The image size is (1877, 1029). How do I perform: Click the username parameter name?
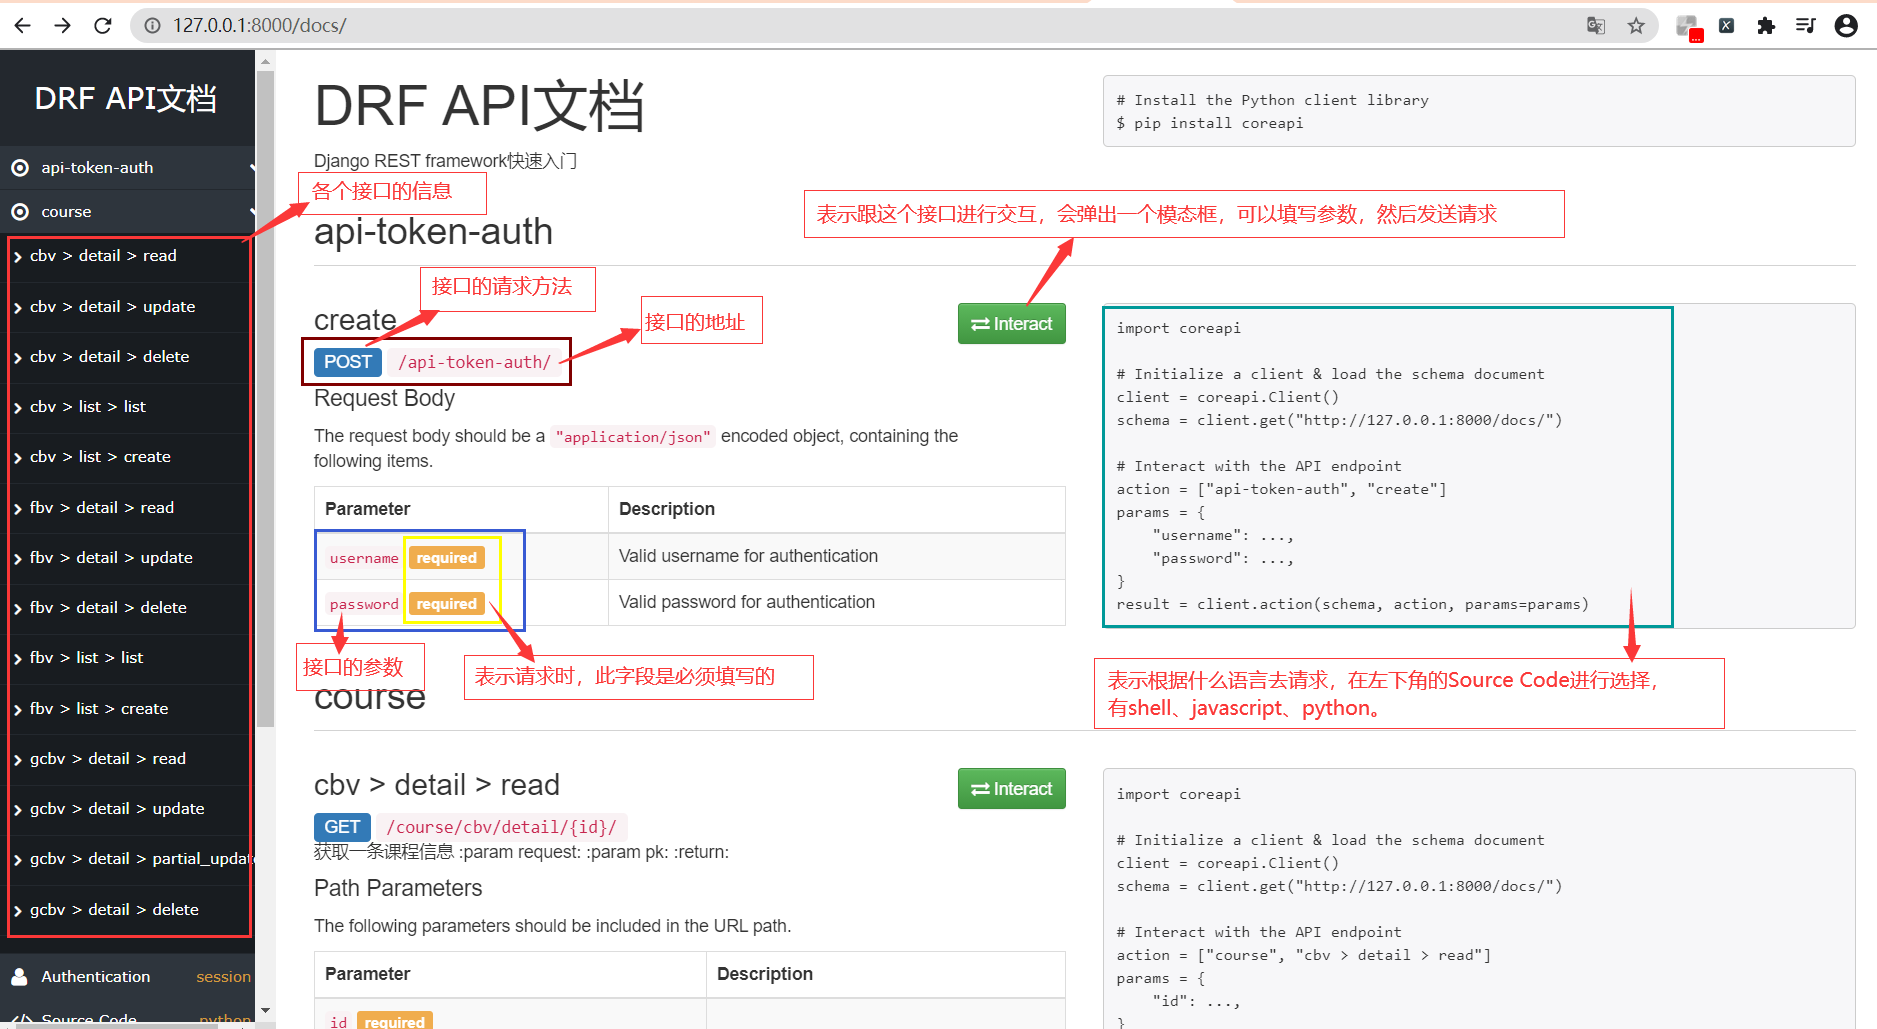click(x=364, y=558)
